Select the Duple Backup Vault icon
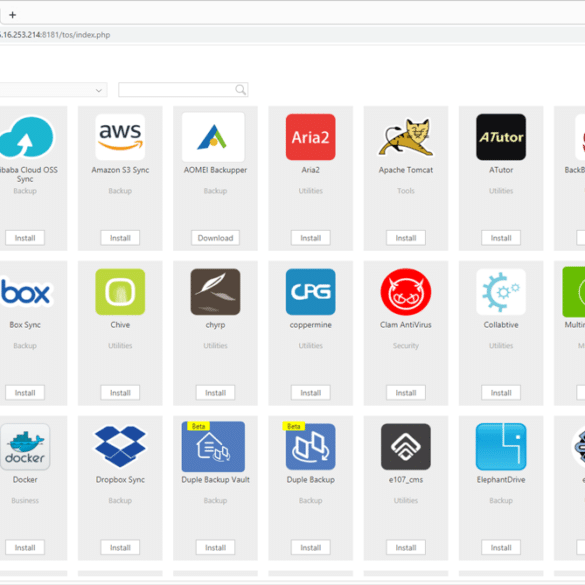Viewport: 585px width, 585px height. click(x=213, y=447)
